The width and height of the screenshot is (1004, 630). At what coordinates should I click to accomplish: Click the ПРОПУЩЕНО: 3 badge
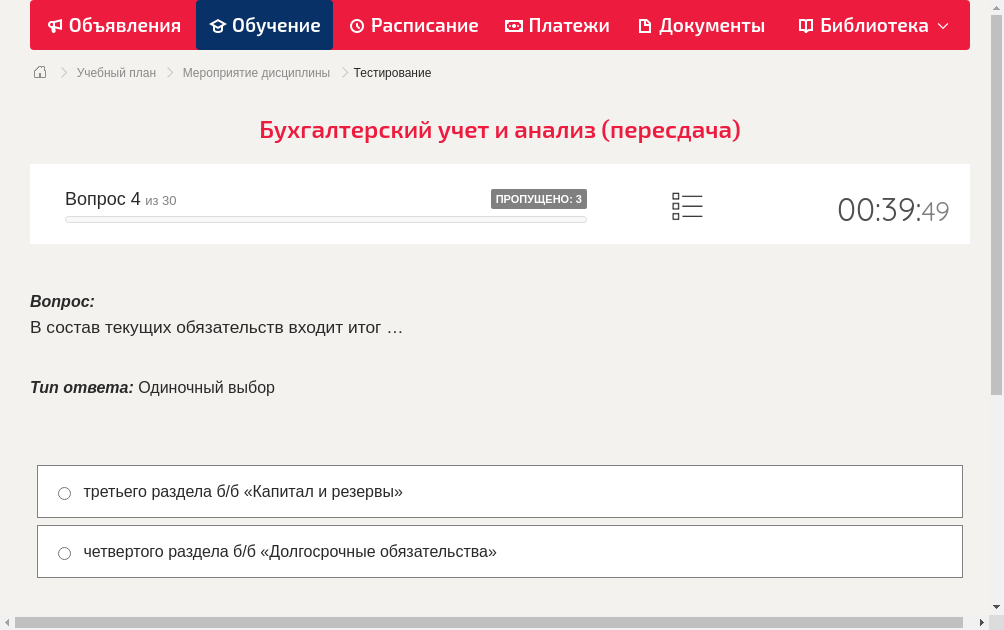[x=540, y=199]
